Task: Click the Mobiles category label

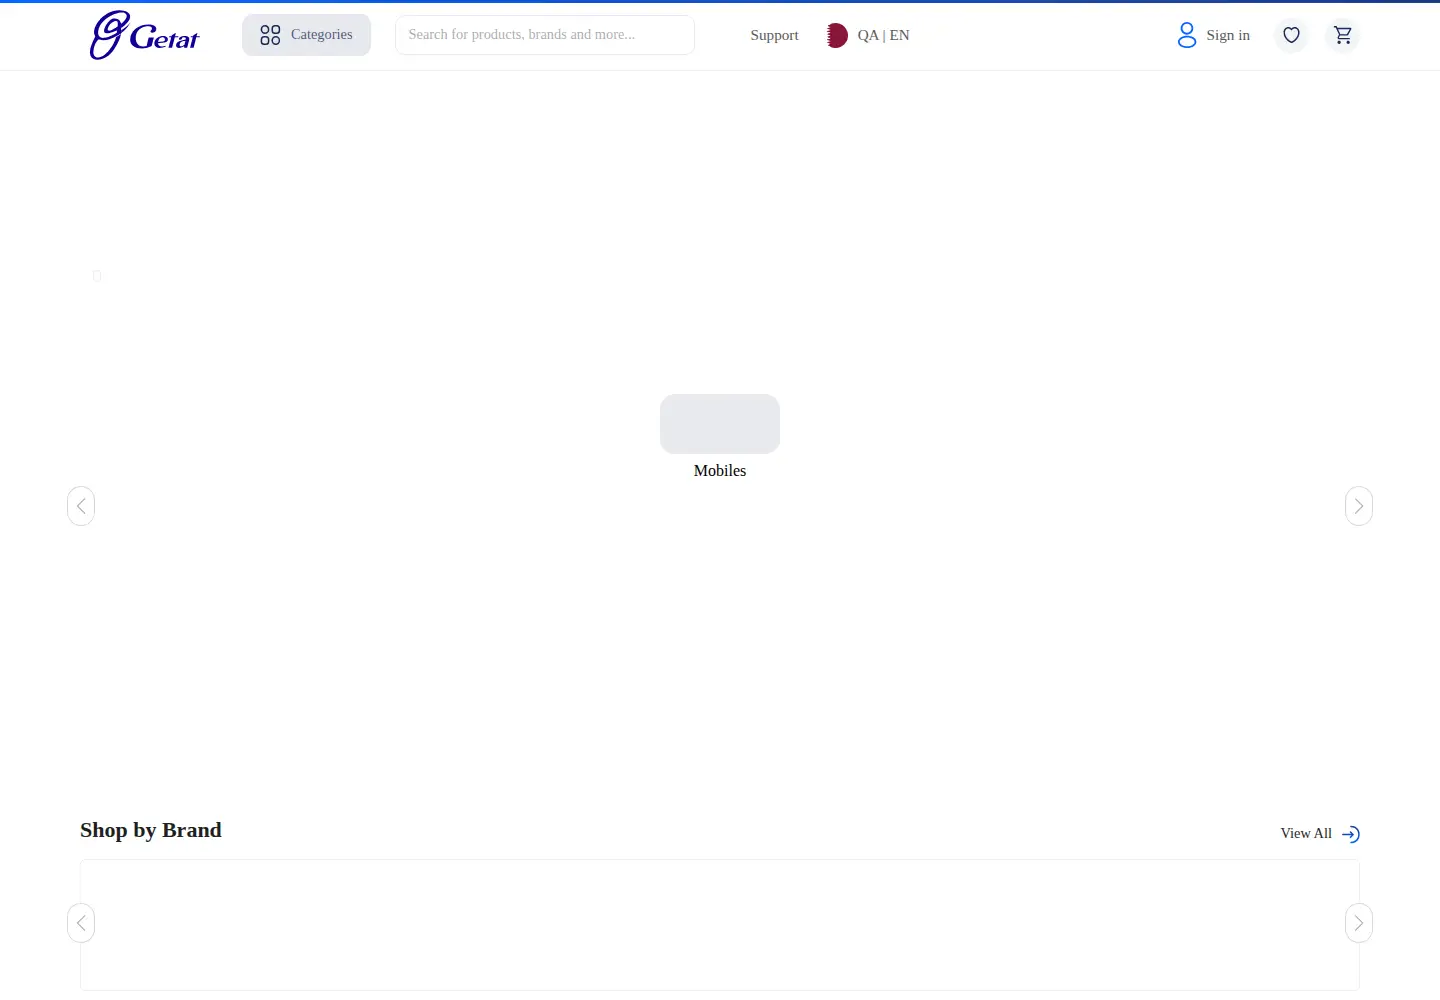Action: point(720,471)
